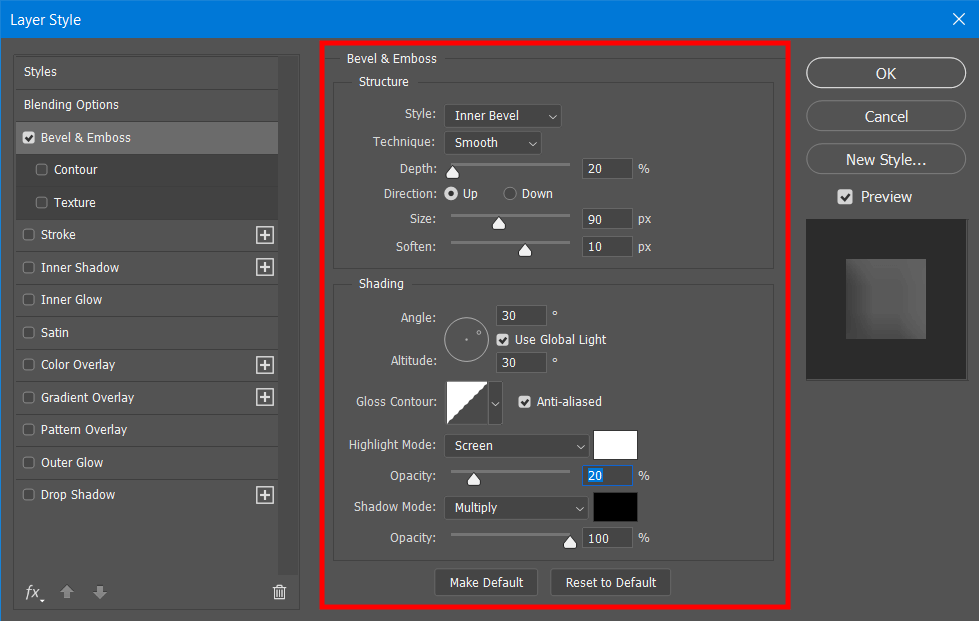Enable the Contour checkbox
979x621 pixels.
coord(42,170)
